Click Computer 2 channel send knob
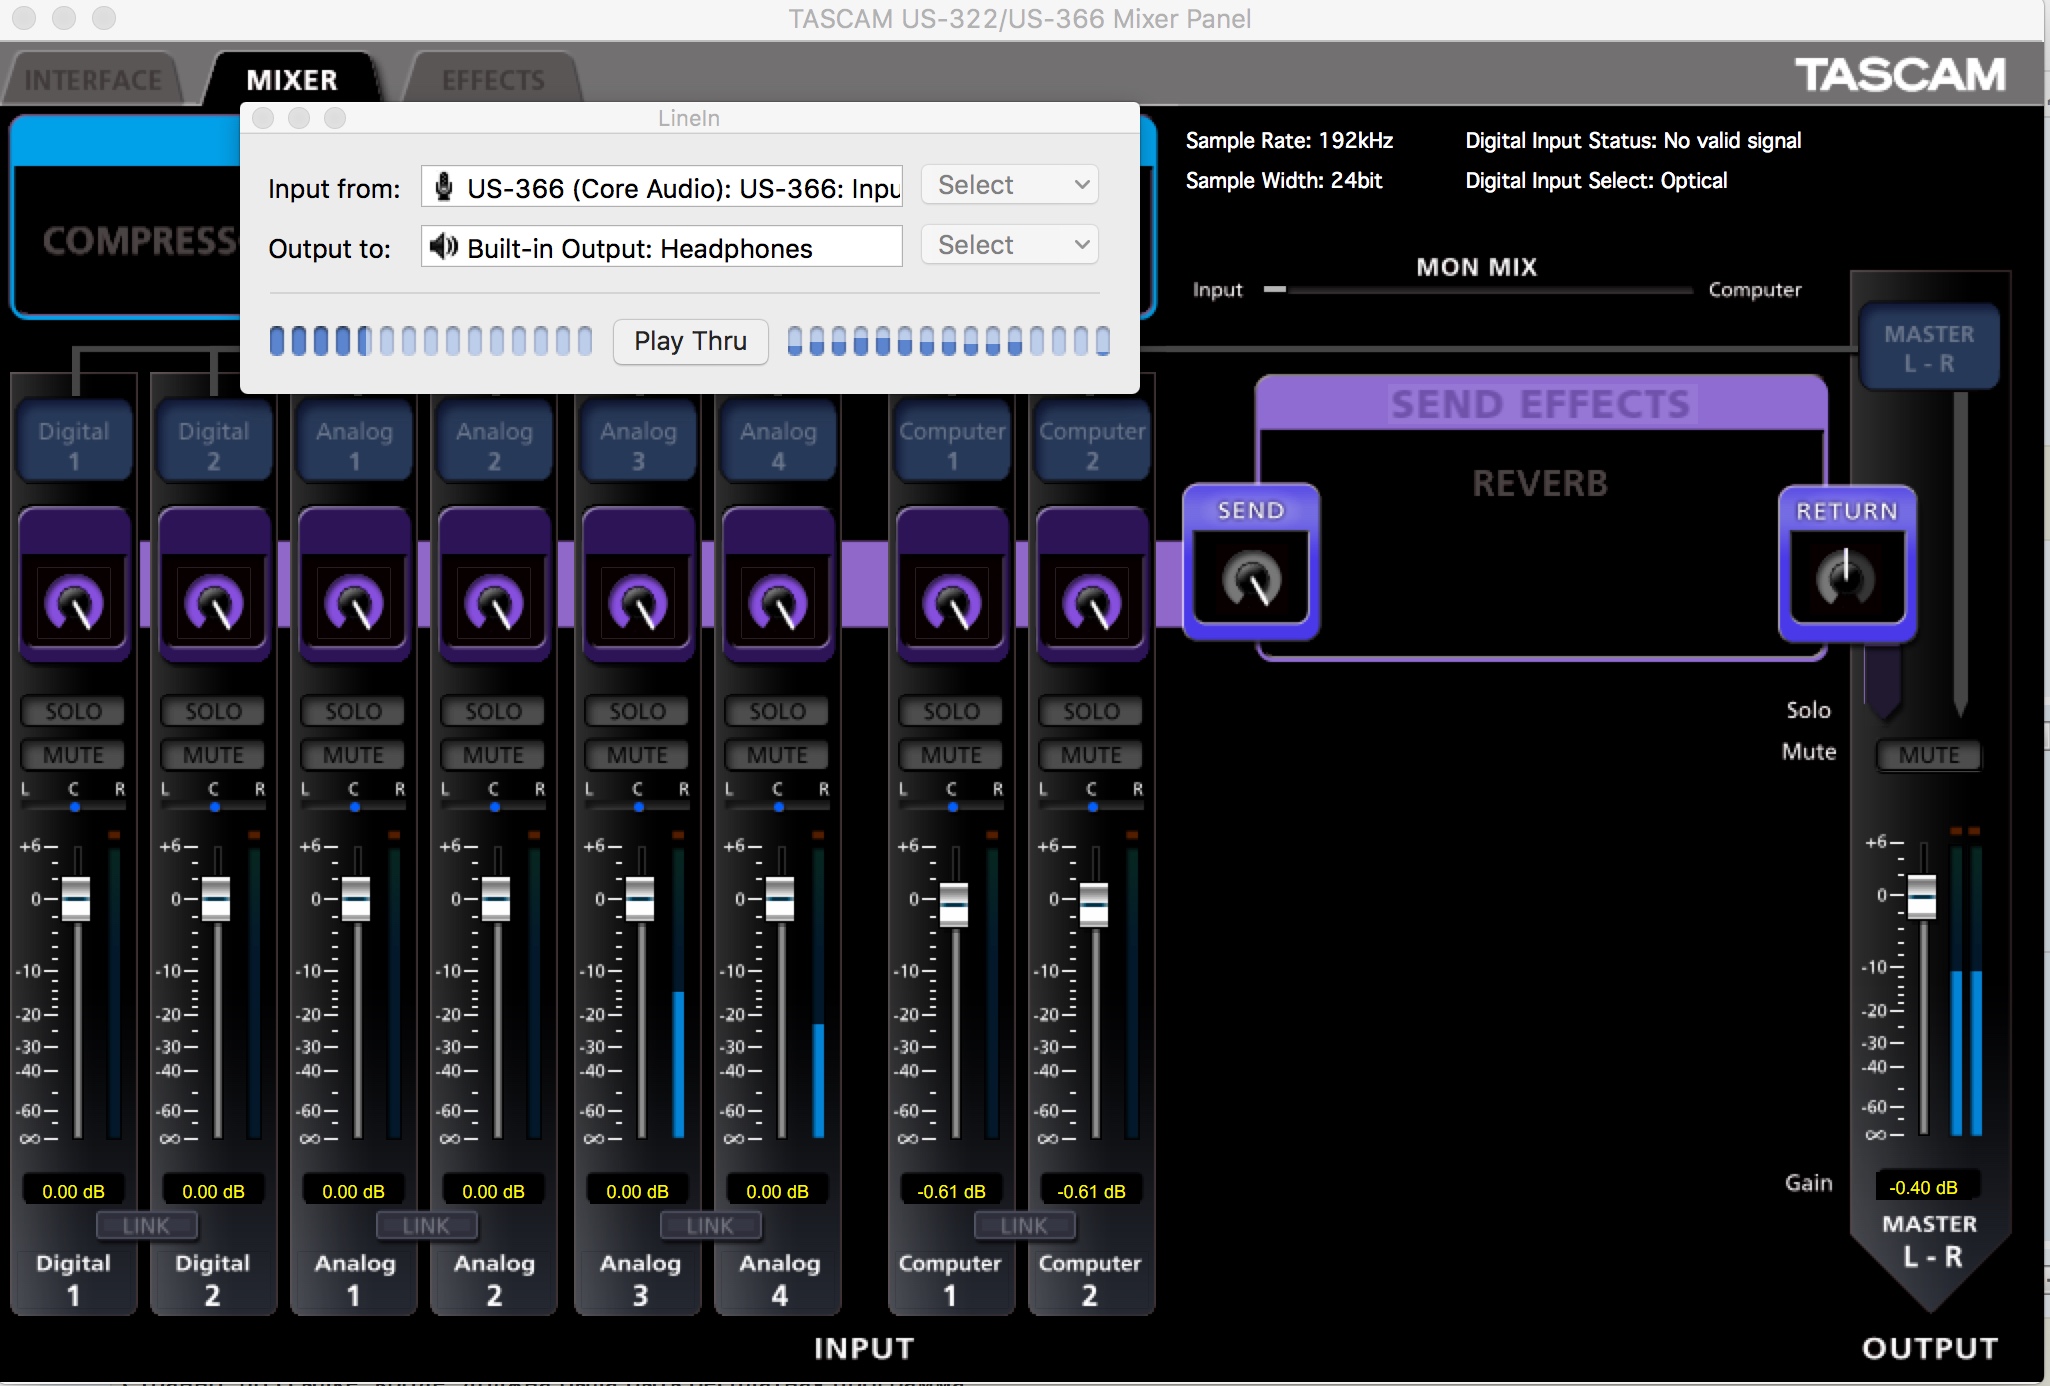2050x1386 pixels. tap(1092, 603)
